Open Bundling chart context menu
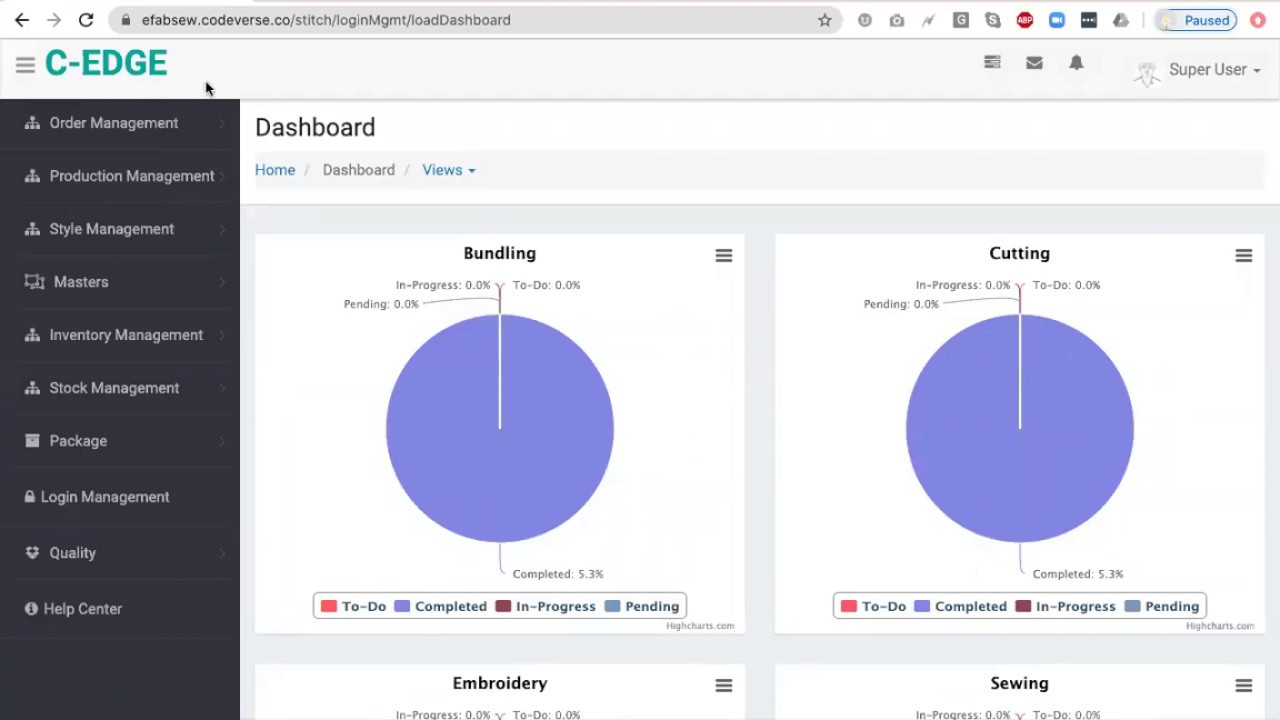Screen dimensions: 1280x720 click(x=724, y=256)
